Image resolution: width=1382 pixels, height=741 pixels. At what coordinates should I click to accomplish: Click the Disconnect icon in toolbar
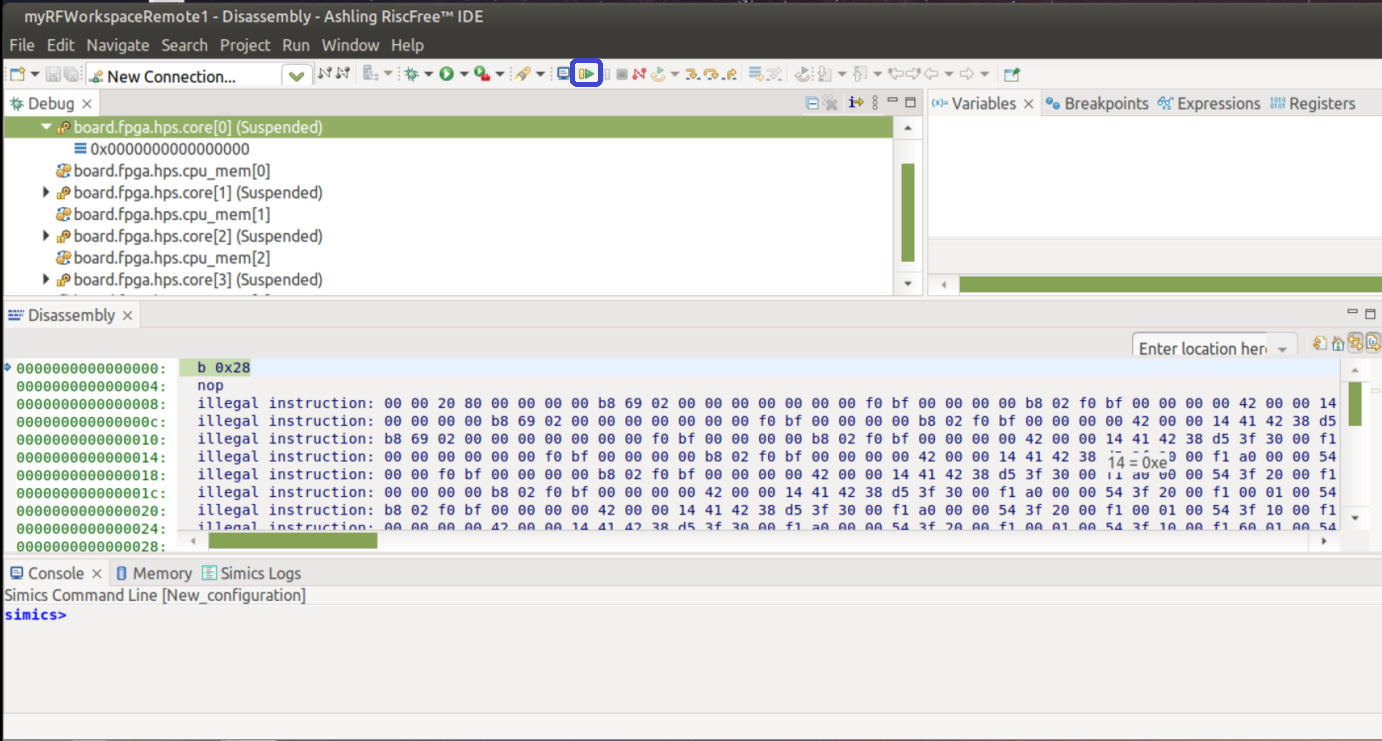639,74
